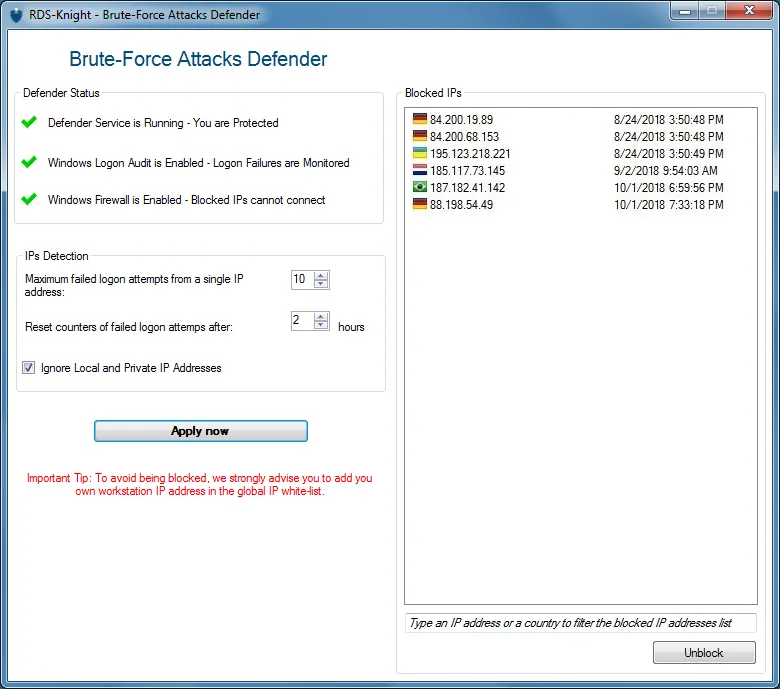This screenshot has width=780, height=689.
Task: Click the Apply now button
Action: pyautogui.click(x=200, y=431)
